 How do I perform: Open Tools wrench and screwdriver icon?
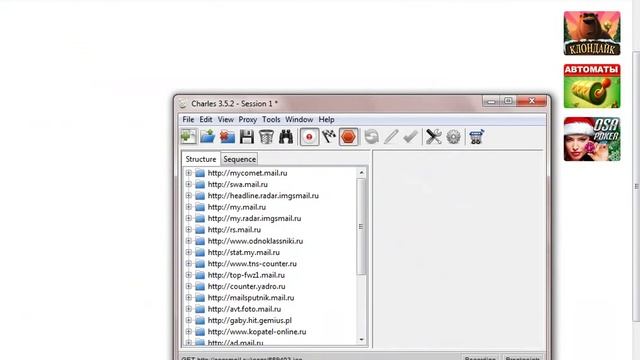433,137
